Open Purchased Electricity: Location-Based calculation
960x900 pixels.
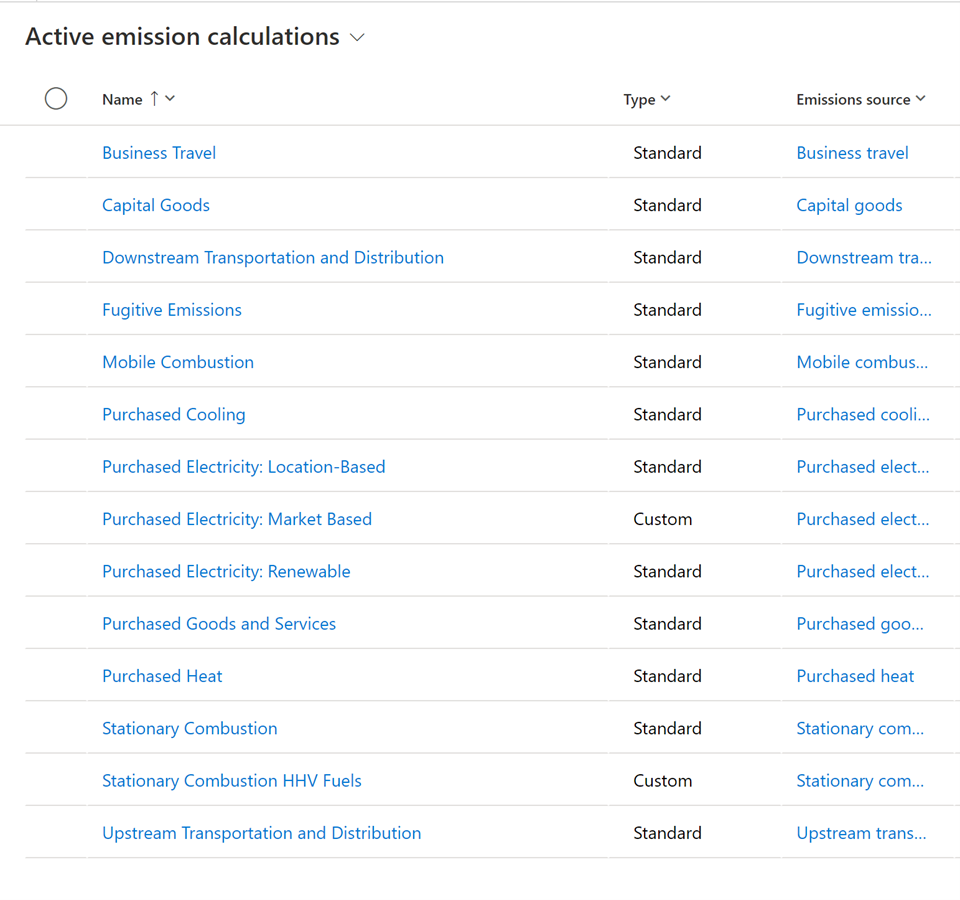(x=244, y=467)
